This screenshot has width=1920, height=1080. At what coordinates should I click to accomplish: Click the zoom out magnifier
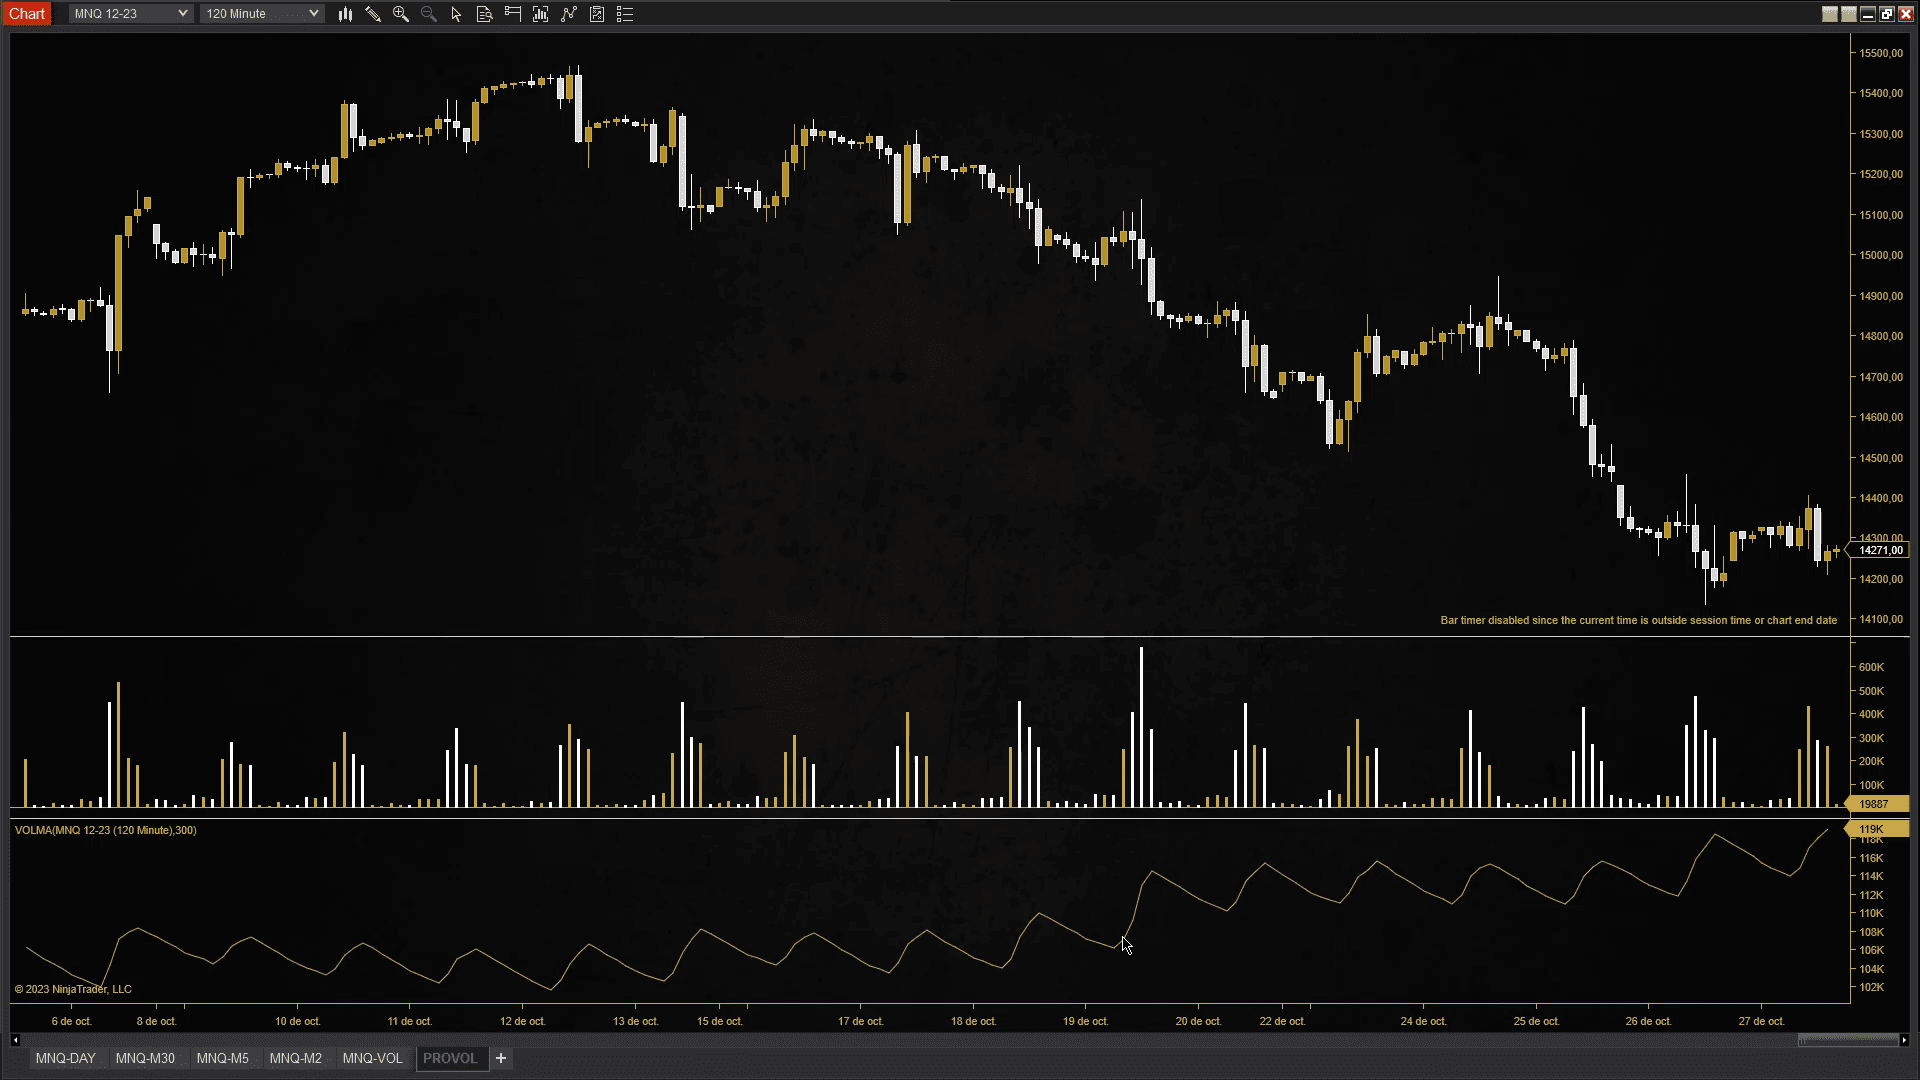click(x=429, y=14)
